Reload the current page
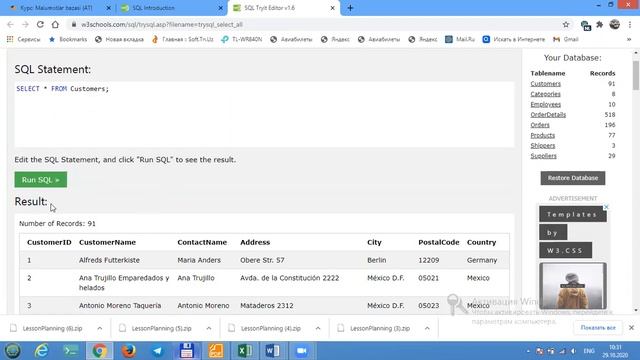This screenshot has width=640, height=360. 40,24
